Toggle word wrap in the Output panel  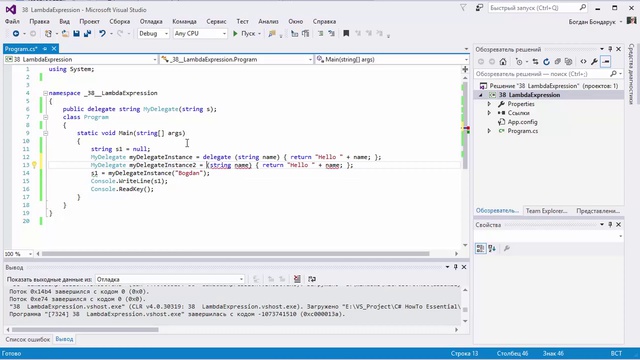point(312,279)
